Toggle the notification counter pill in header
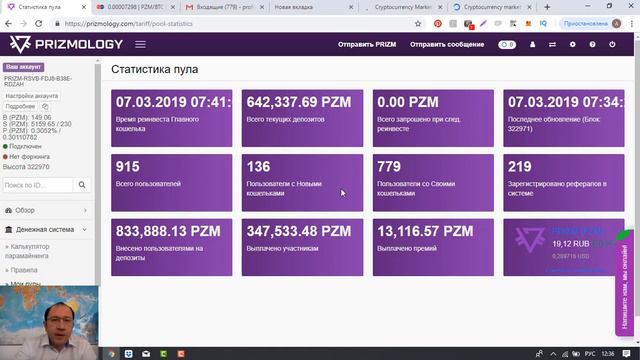Image resolution: width=640 pixels, height=360 pixels. coord(507,44)
